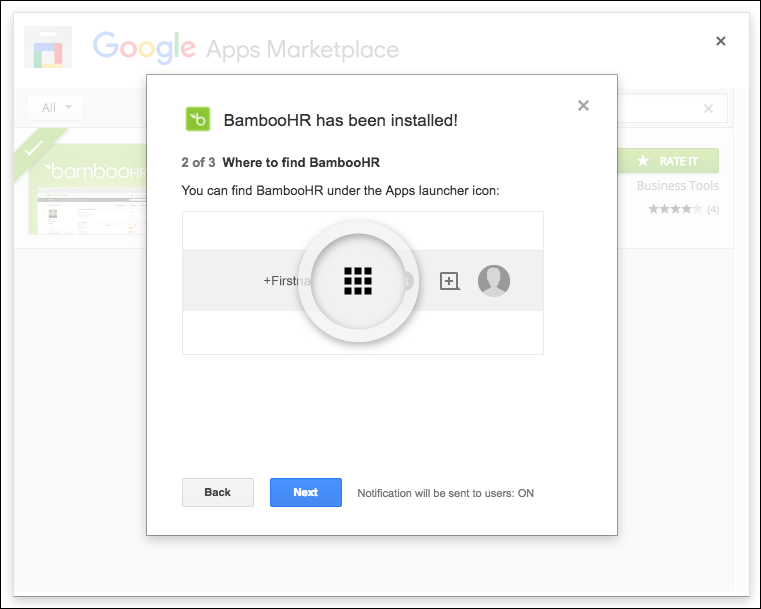The height and width of the screenshot is (609, 761).
Task: Open the All category dropdown
Action: click(x=55, y=107)
